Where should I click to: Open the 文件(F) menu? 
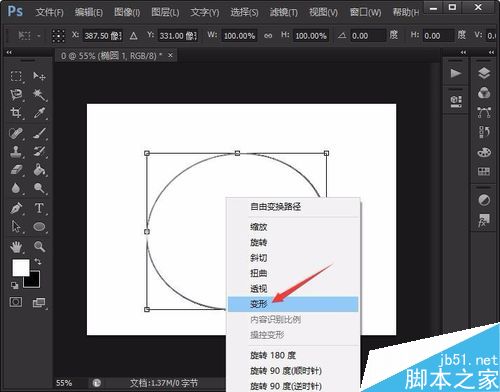coord(49,13)
